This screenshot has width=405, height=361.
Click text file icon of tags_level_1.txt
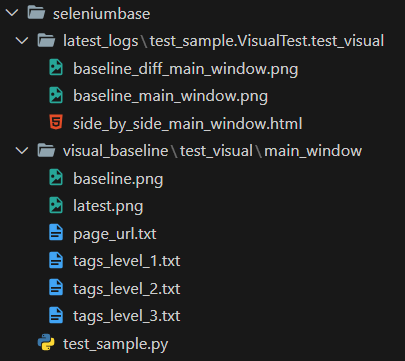(56, 260)
